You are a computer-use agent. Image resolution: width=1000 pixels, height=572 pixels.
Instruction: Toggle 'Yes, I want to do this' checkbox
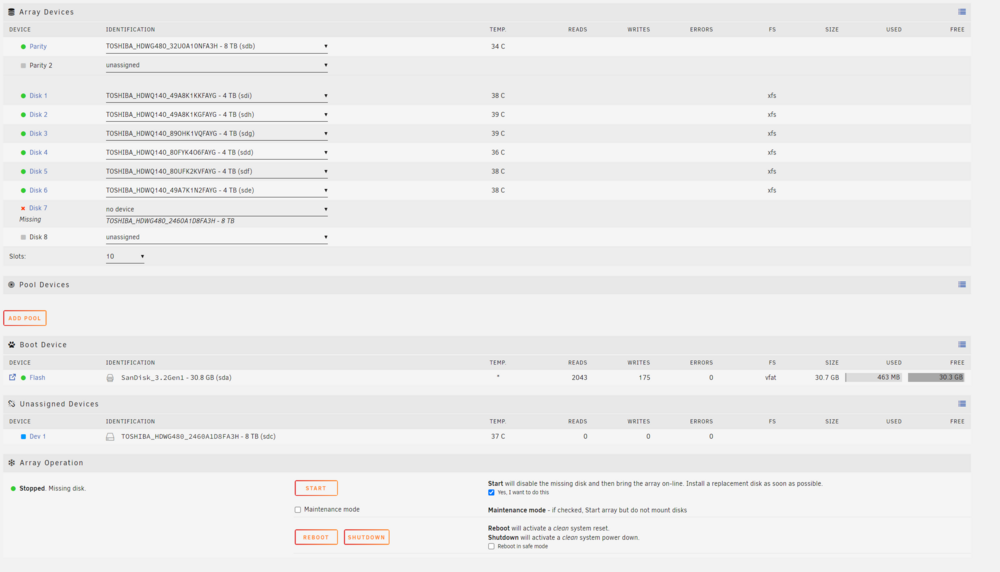(491, 492)
